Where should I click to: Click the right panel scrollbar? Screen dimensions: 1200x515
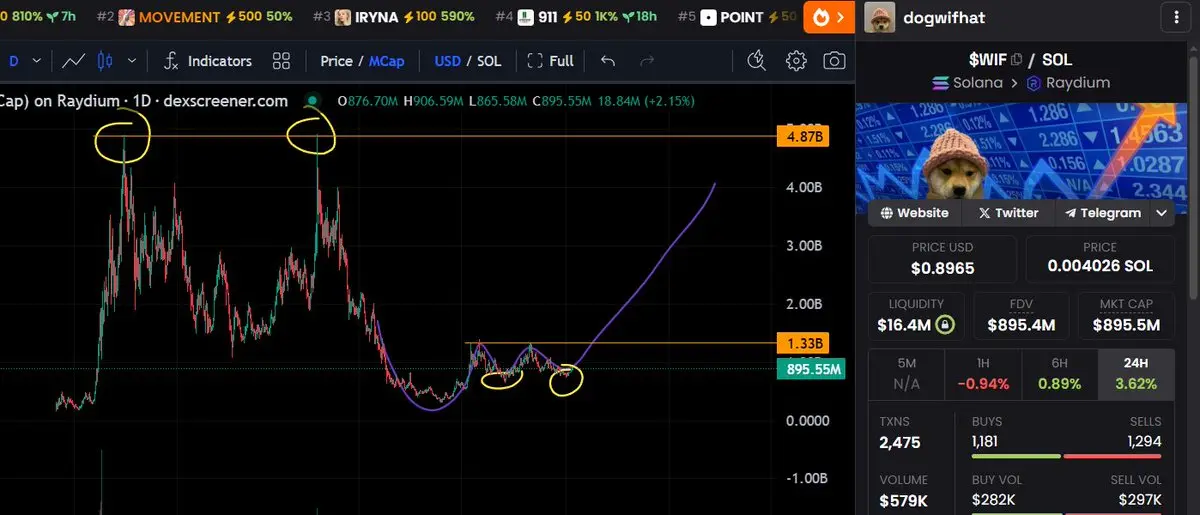pos(1193,178)
